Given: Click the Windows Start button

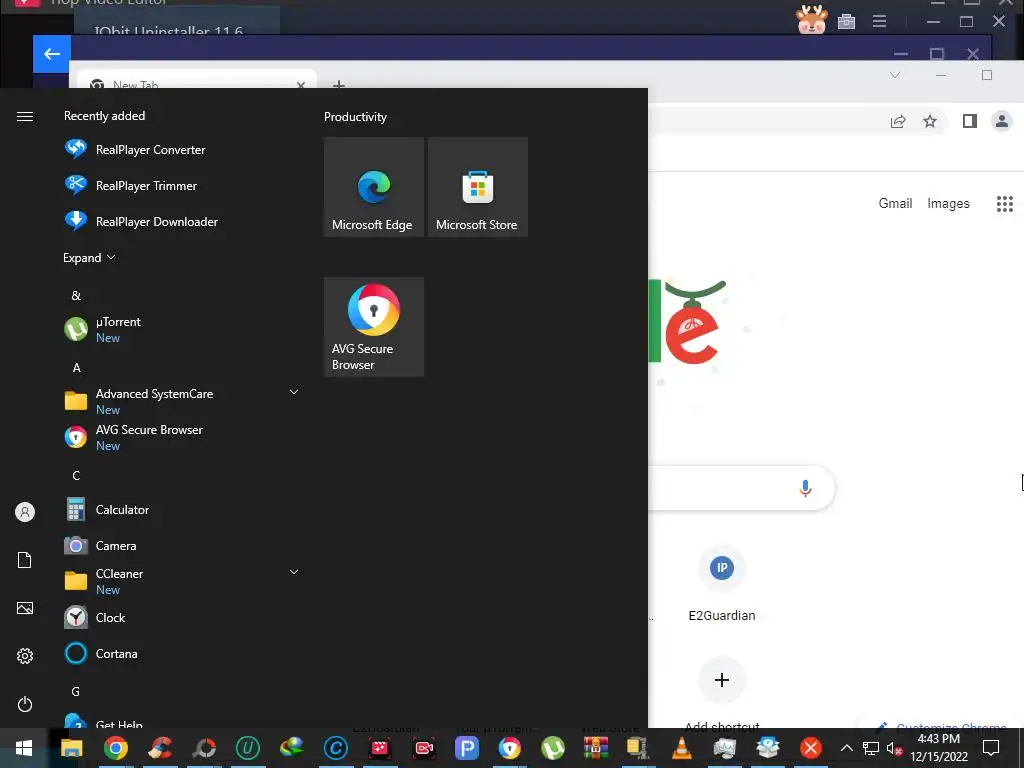Looking at the screenshot, I should 24,748.
